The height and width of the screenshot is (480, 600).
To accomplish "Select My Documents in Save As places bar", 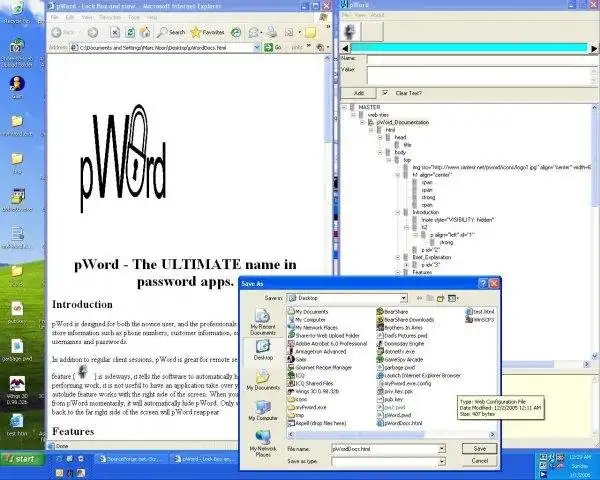I will (x=263, y=380).
